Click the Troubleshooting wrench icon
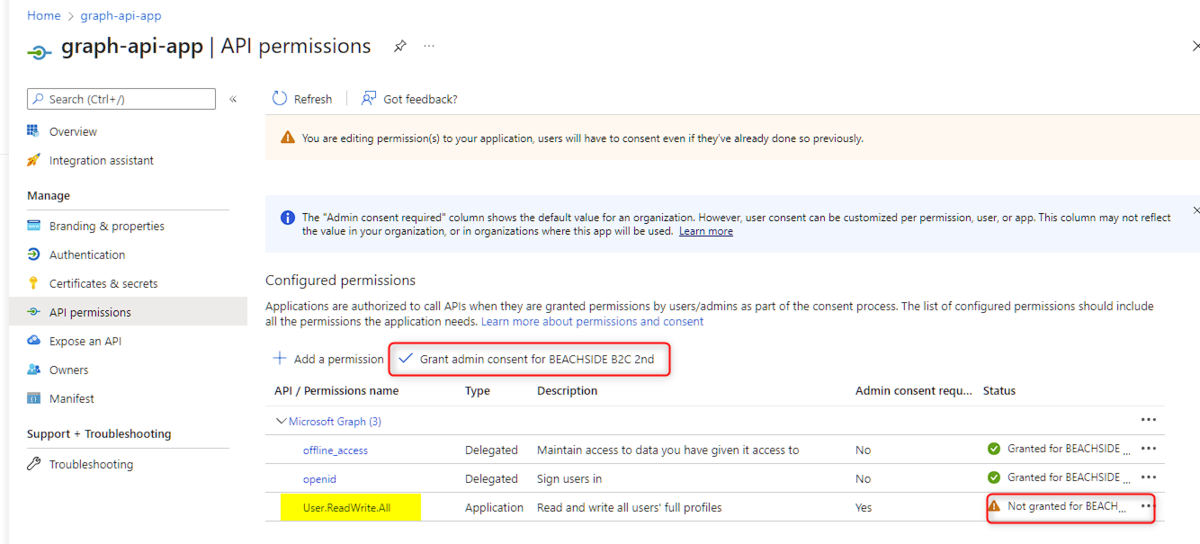This screenshot has height=544, width=1200. pyautogui.click(x=33, y=464)
